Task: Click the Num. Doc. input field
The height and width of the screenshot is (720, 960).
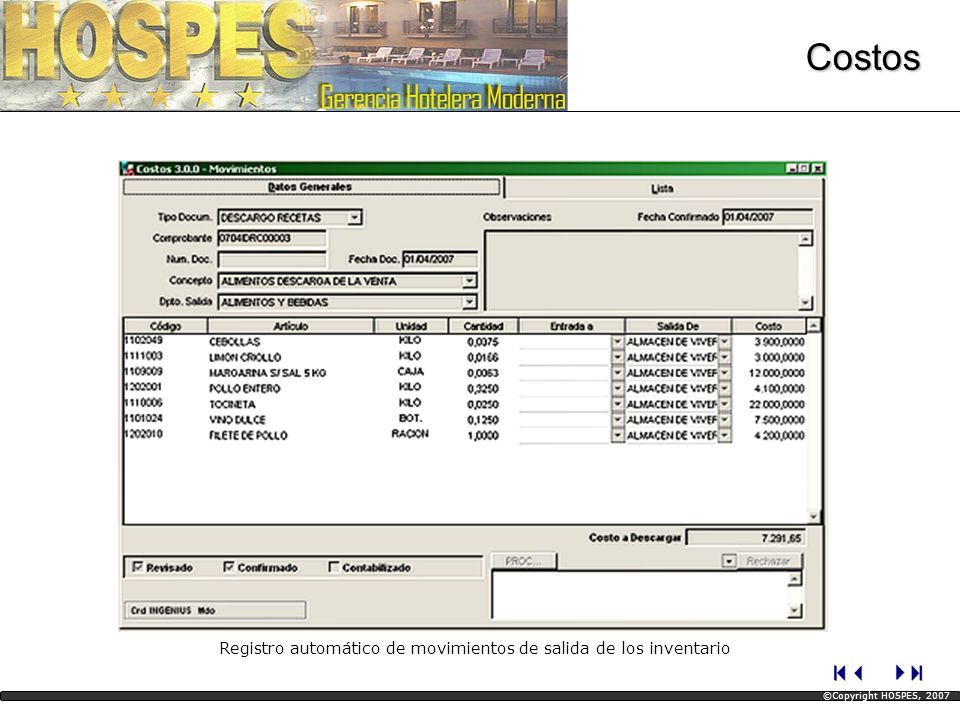Action: (272, 260)
